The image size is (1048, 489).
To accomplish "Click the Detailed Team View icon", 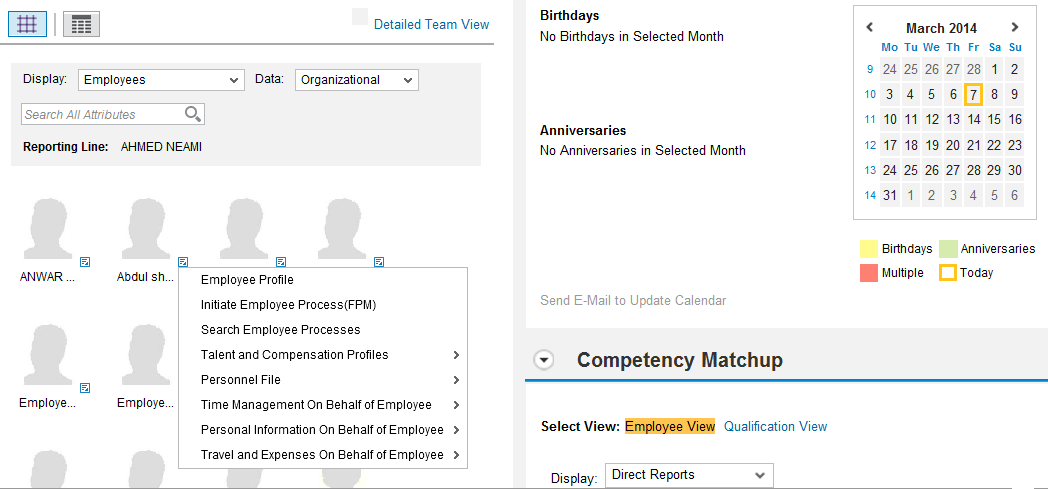I will pos(360,17).
